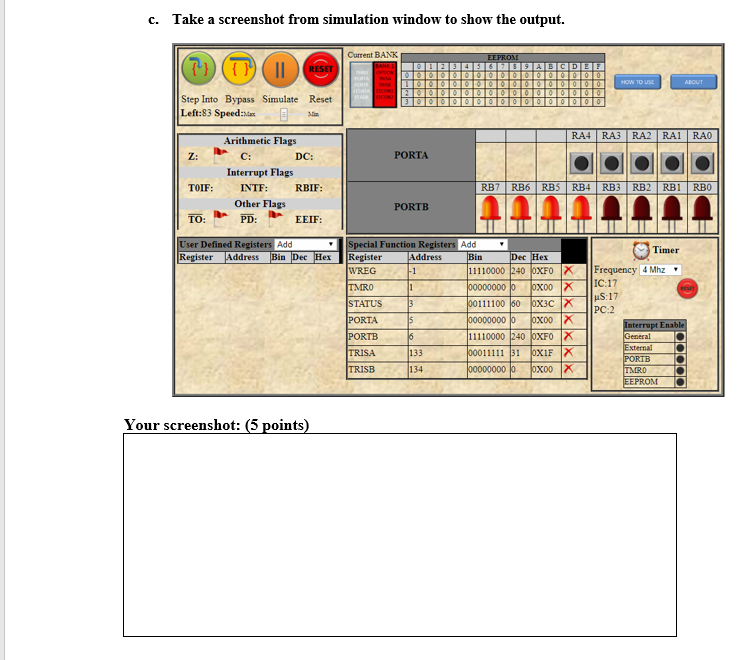Viewport: 756px width, 660px height.
Task: Click the Special Function Registers Address header
Action: click(425, 257)
